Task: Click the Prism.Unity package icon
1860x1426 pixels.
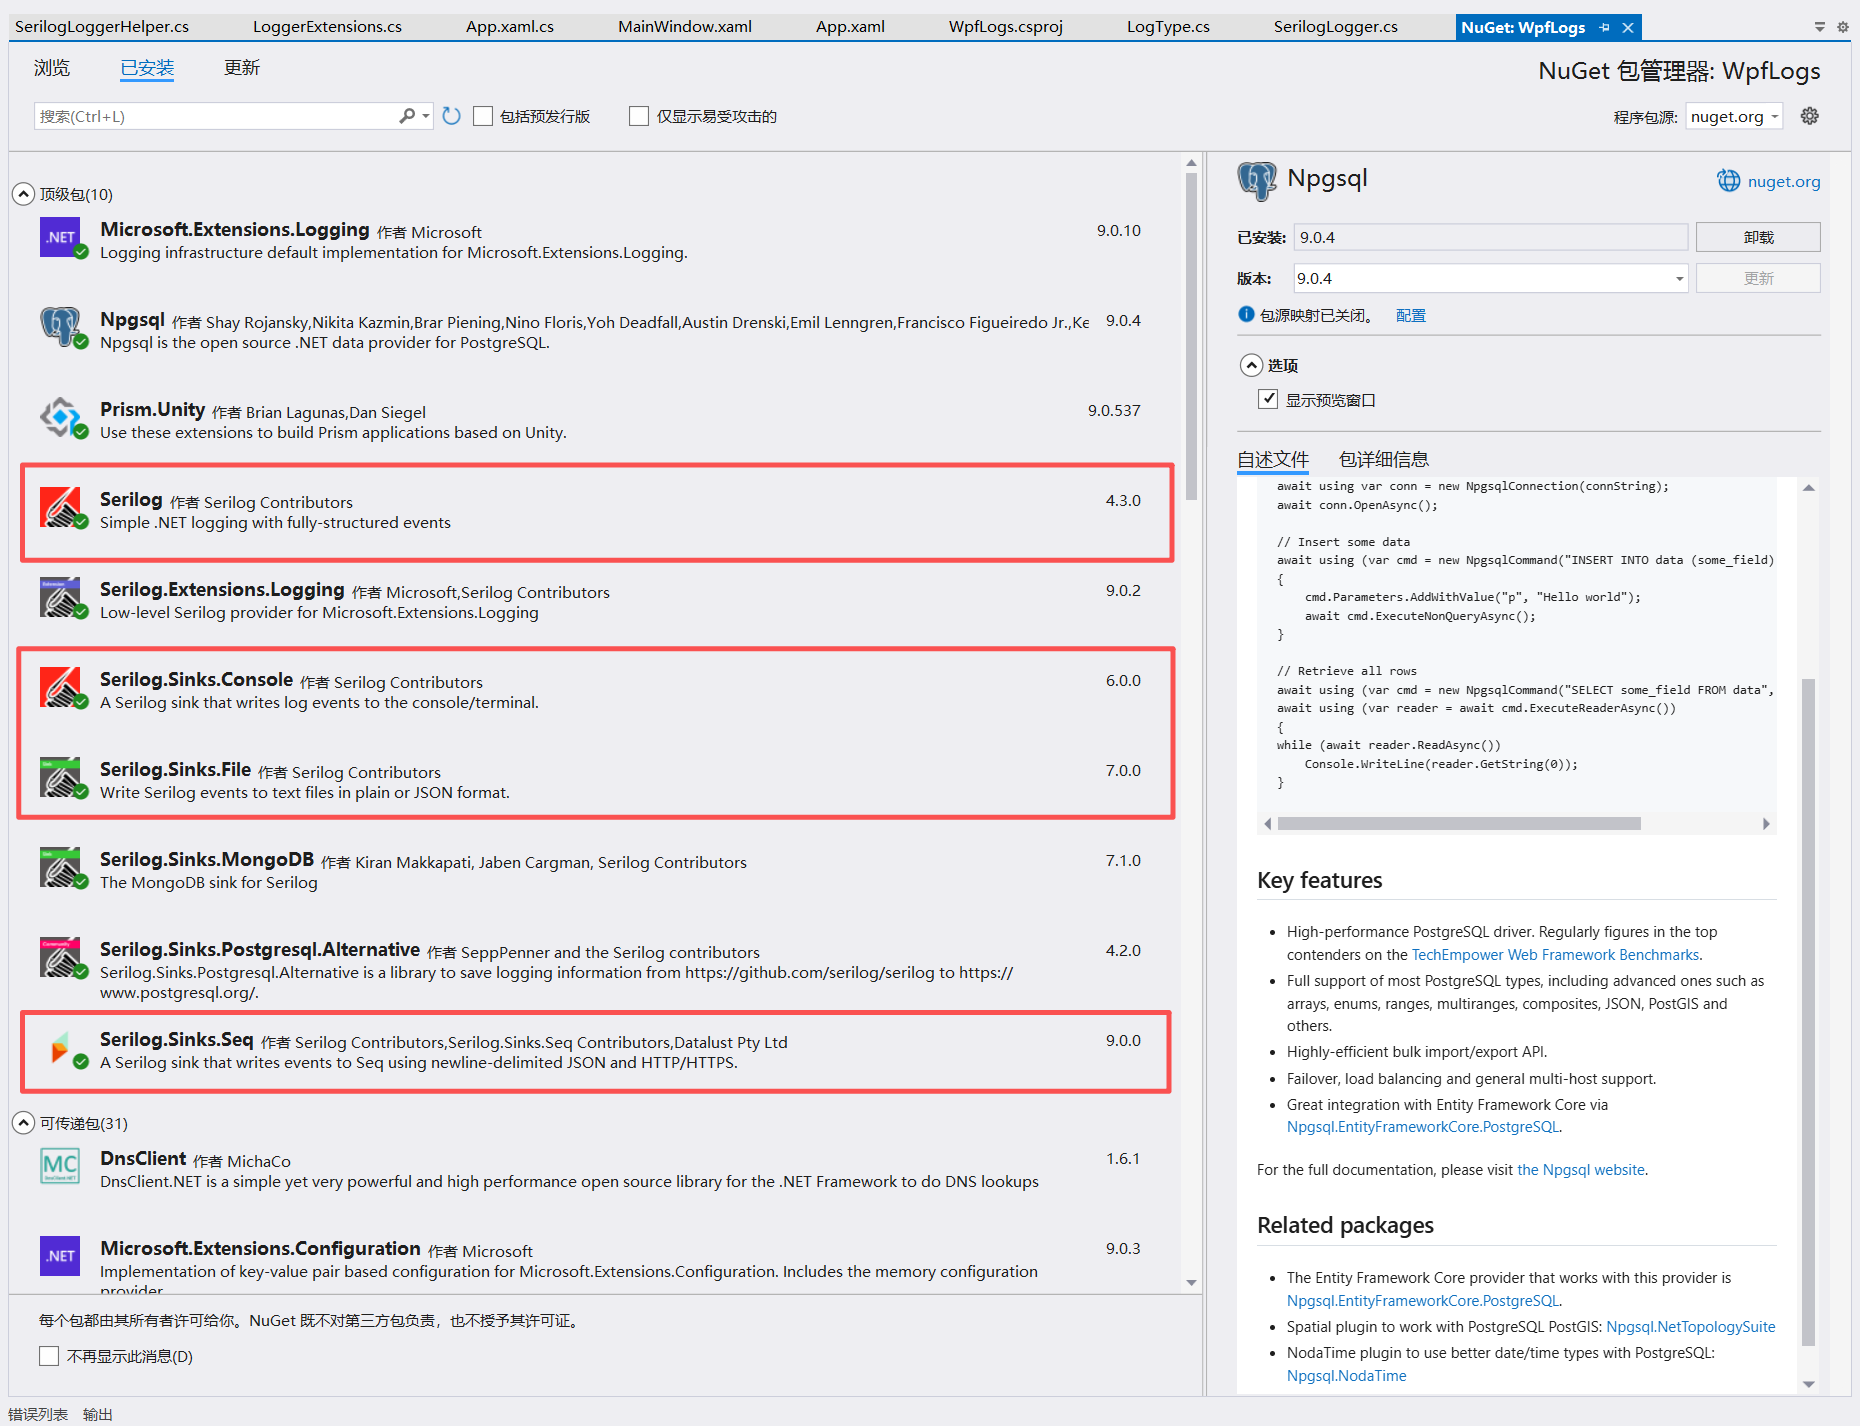Action: tap(60, 416)
